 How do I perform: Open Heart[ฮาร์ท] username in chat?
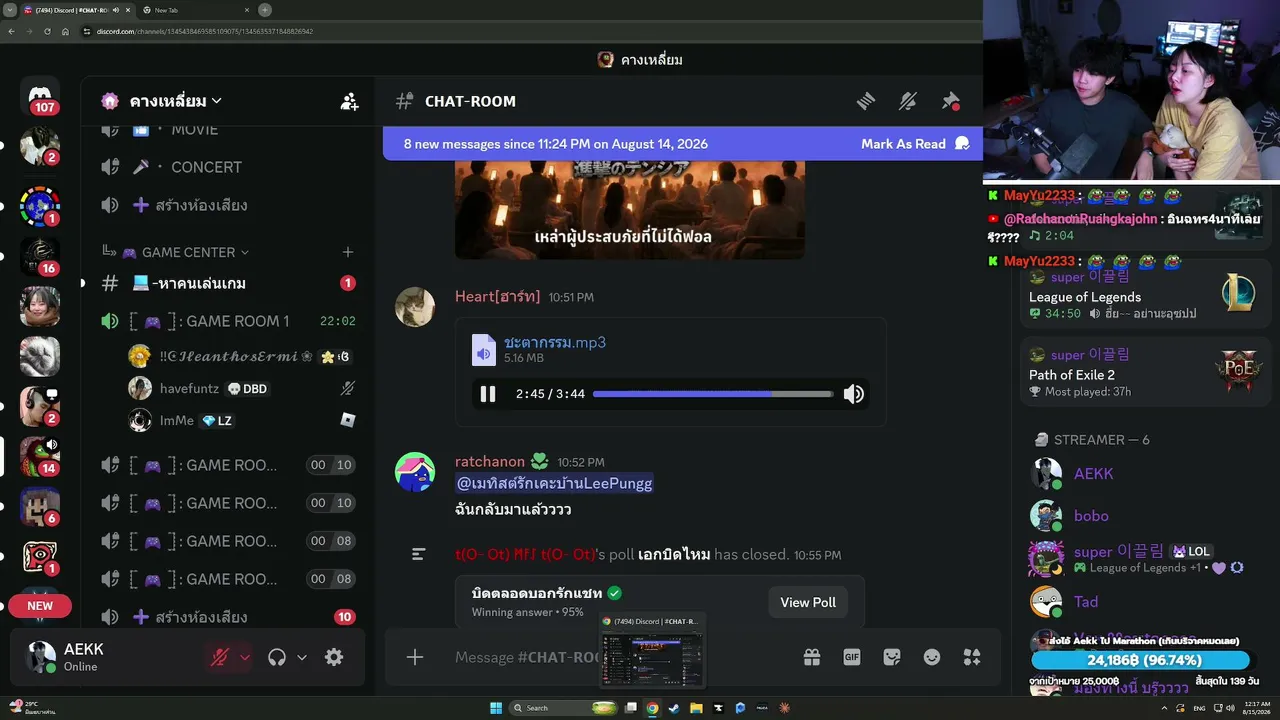497,296
